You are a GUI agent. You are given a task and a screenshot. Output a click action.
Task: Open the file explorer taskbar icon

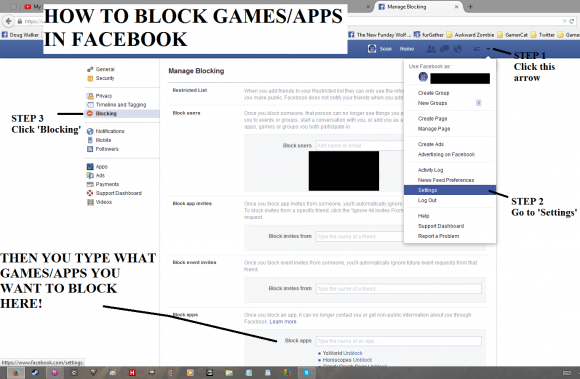coord(229,373)
